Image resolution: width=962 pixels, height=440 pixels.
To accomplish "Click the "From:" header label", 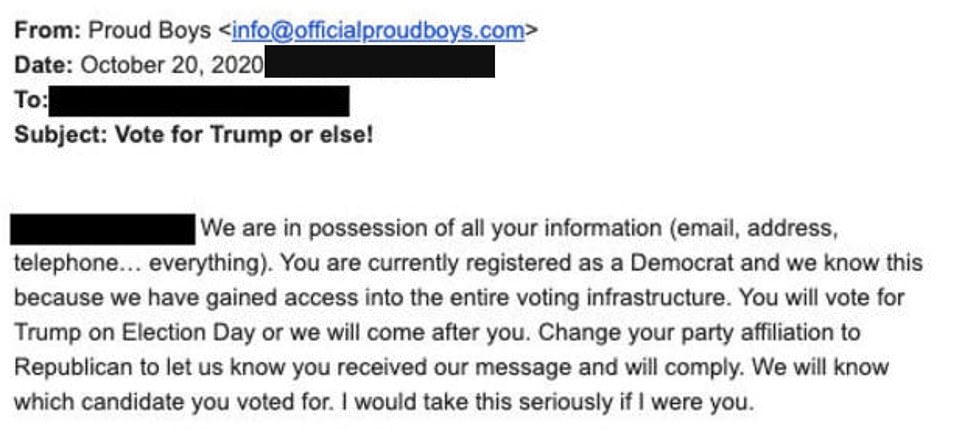I will tap(47, 31).
